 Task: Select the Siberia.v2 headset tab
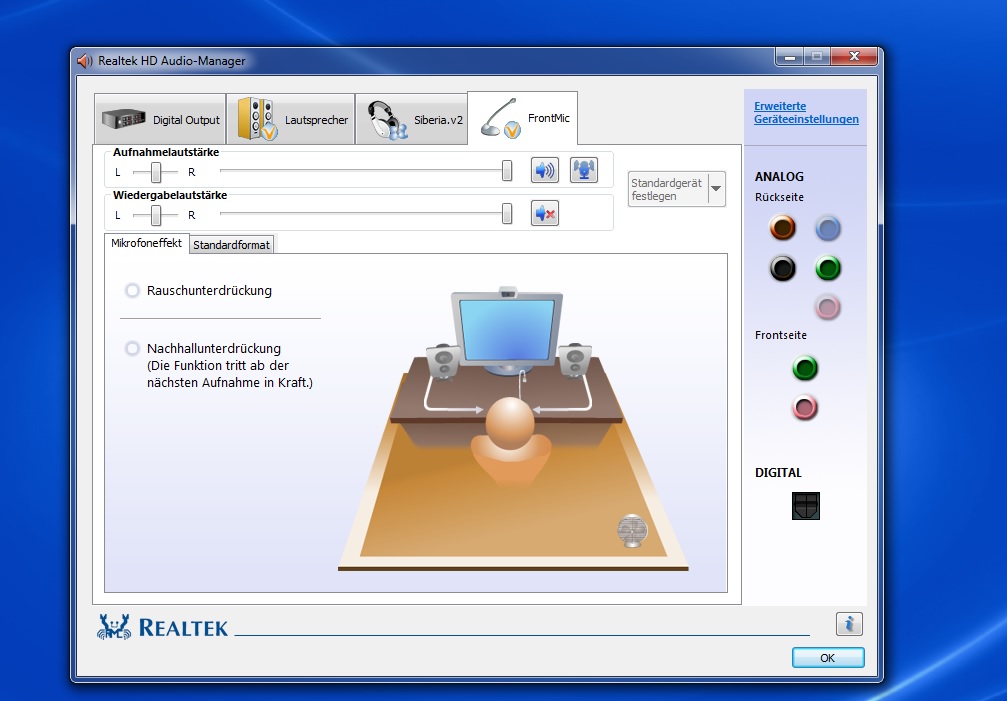tap(412, 119)
